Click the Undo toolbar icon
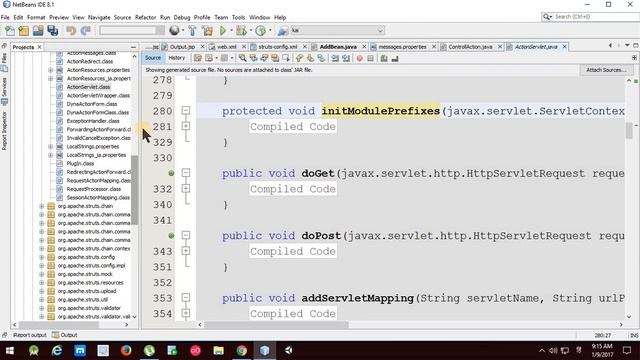The width and height of the screenshot is (640, 360). click(x=71, y=31)
